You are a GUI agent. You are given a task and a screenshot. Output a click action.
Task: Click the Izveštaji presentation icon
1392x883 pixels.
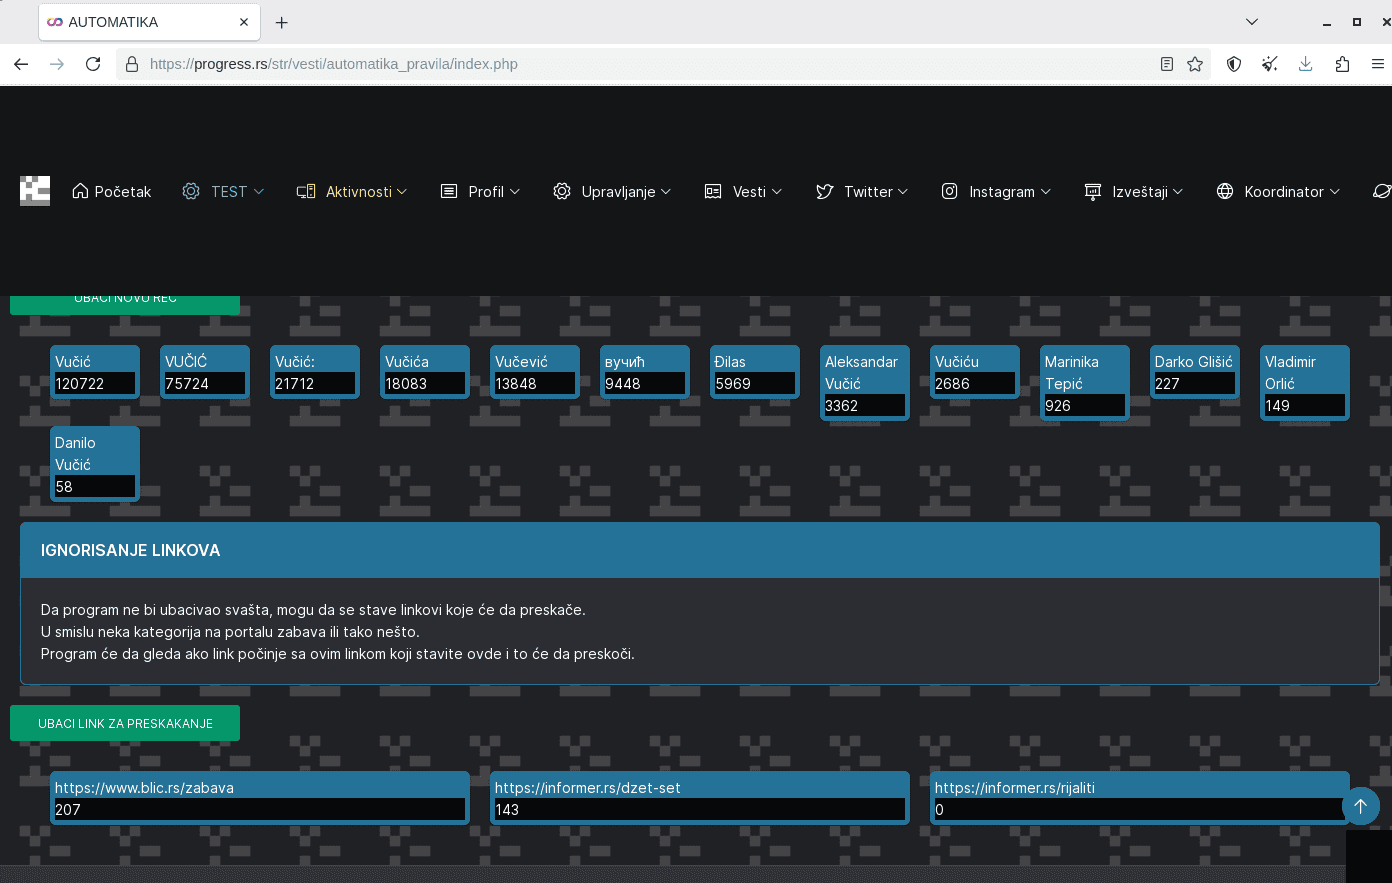[x=1093, y=191]
